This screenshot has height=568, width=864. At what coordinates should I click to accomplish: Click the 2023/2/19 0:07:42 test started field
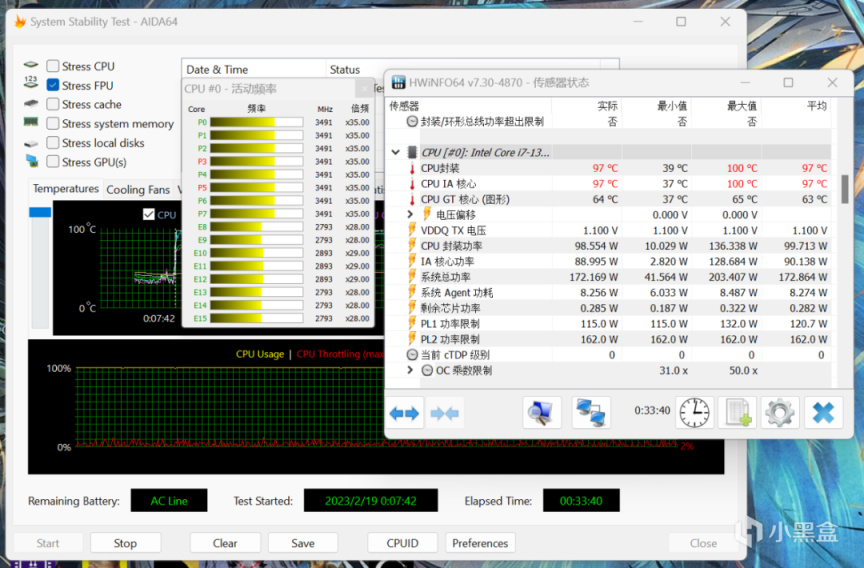point(371,501)
